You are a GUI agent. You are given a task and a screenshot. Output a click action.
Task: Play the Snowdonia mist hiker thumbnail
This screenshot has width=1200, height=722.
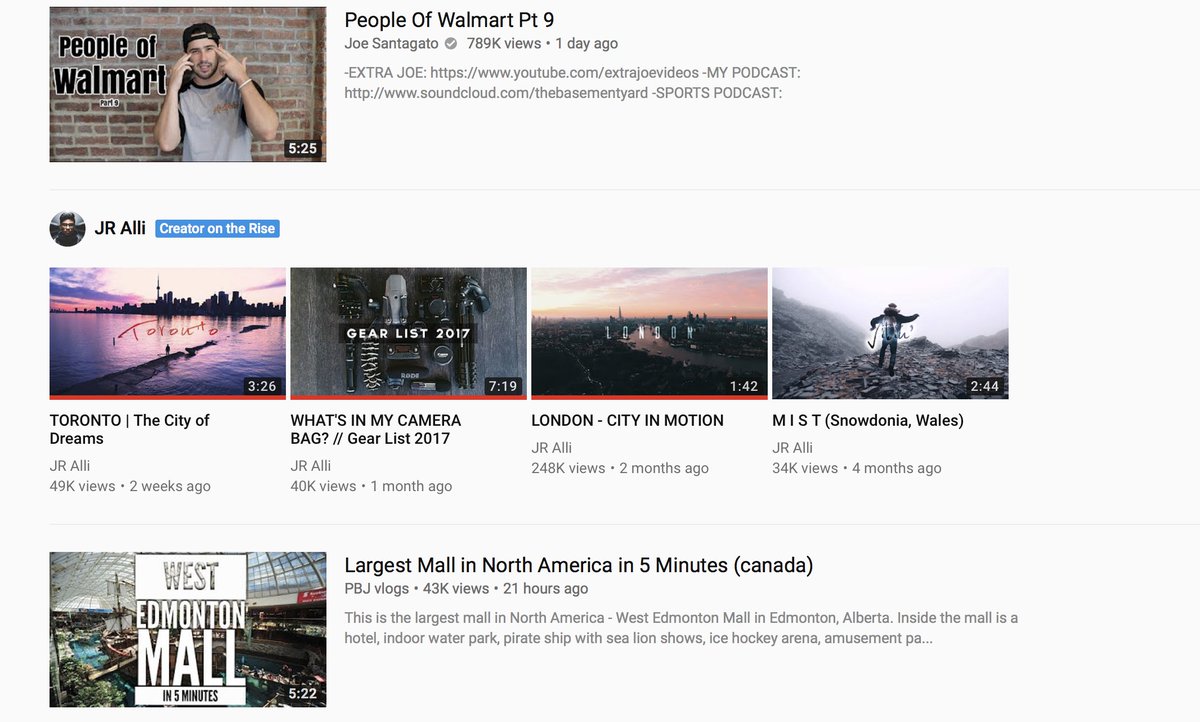[891, 333]
